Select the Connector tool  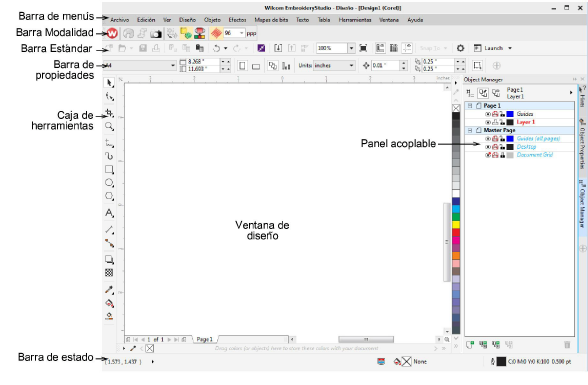[x=109, y=243]
